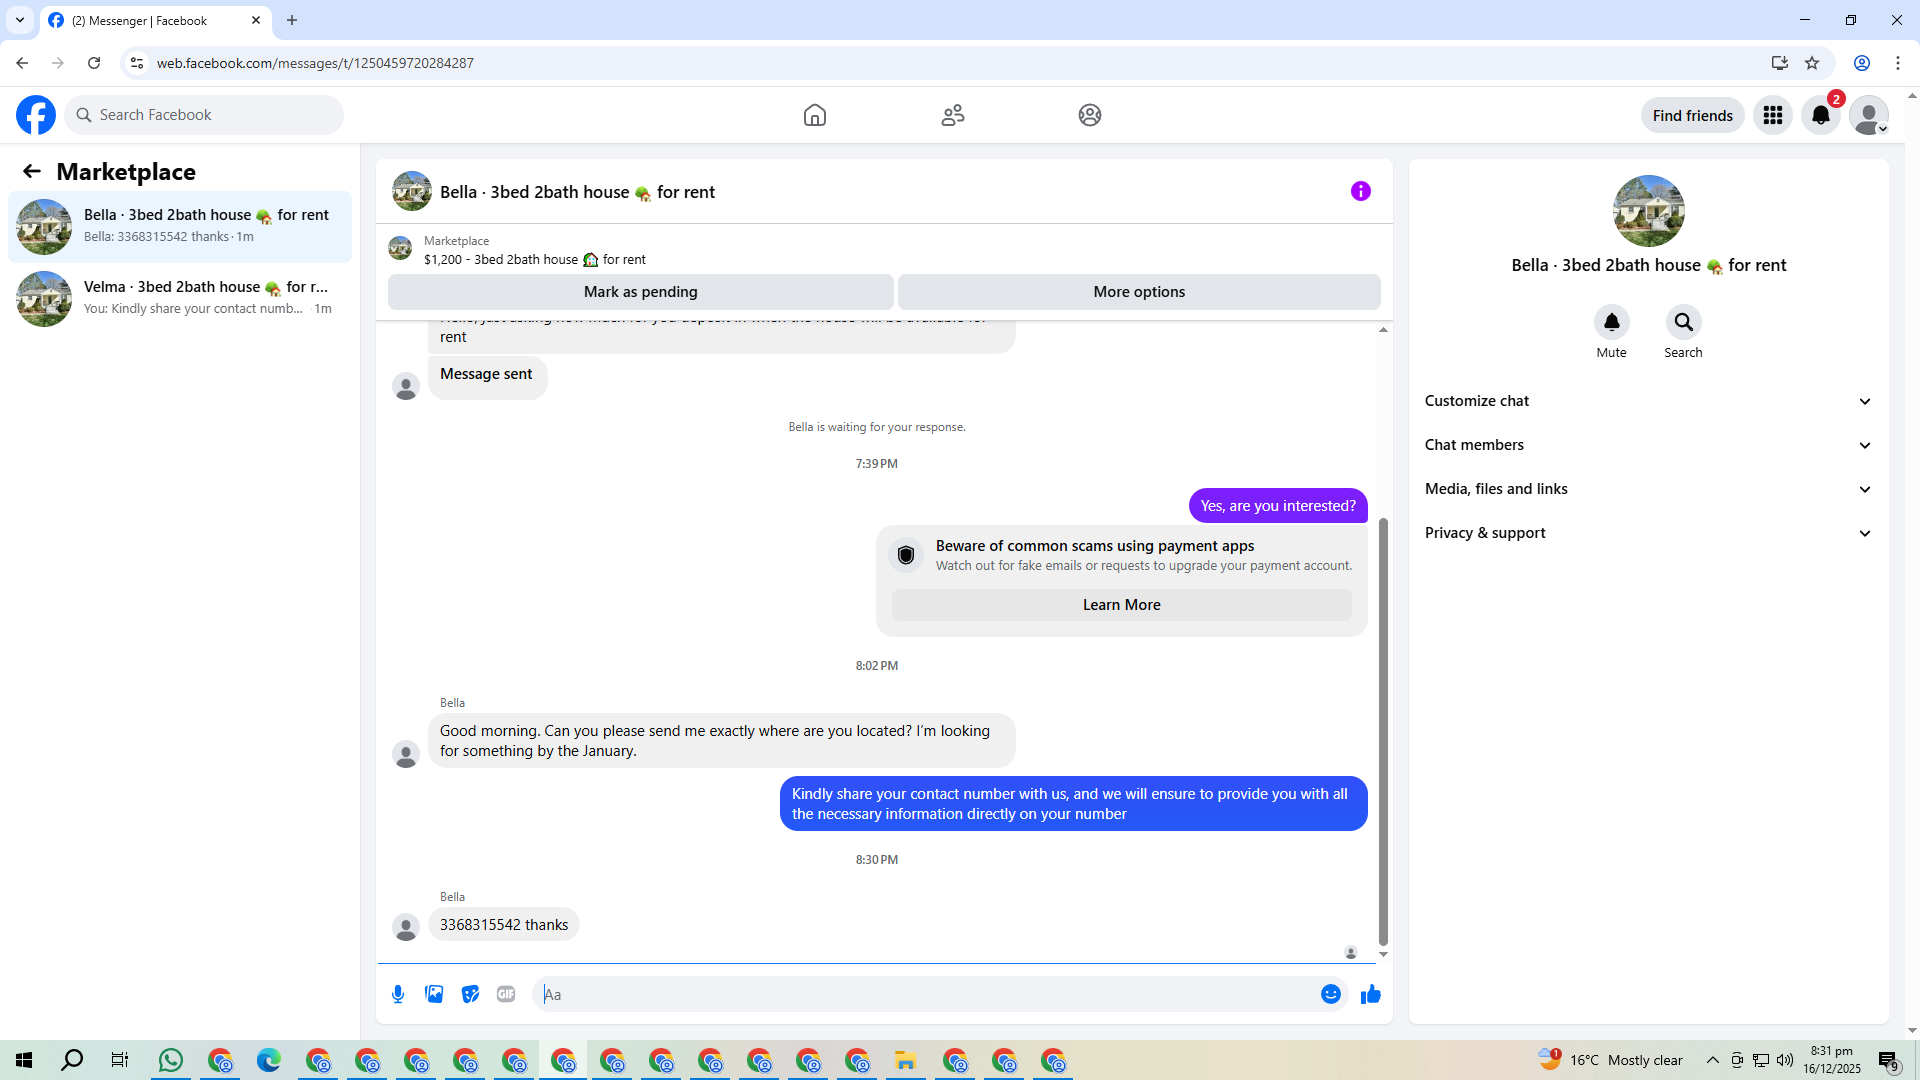This screenshot has width=1920, height=1080.
Task: Open Windows taskbar search
Action: 72,1060
